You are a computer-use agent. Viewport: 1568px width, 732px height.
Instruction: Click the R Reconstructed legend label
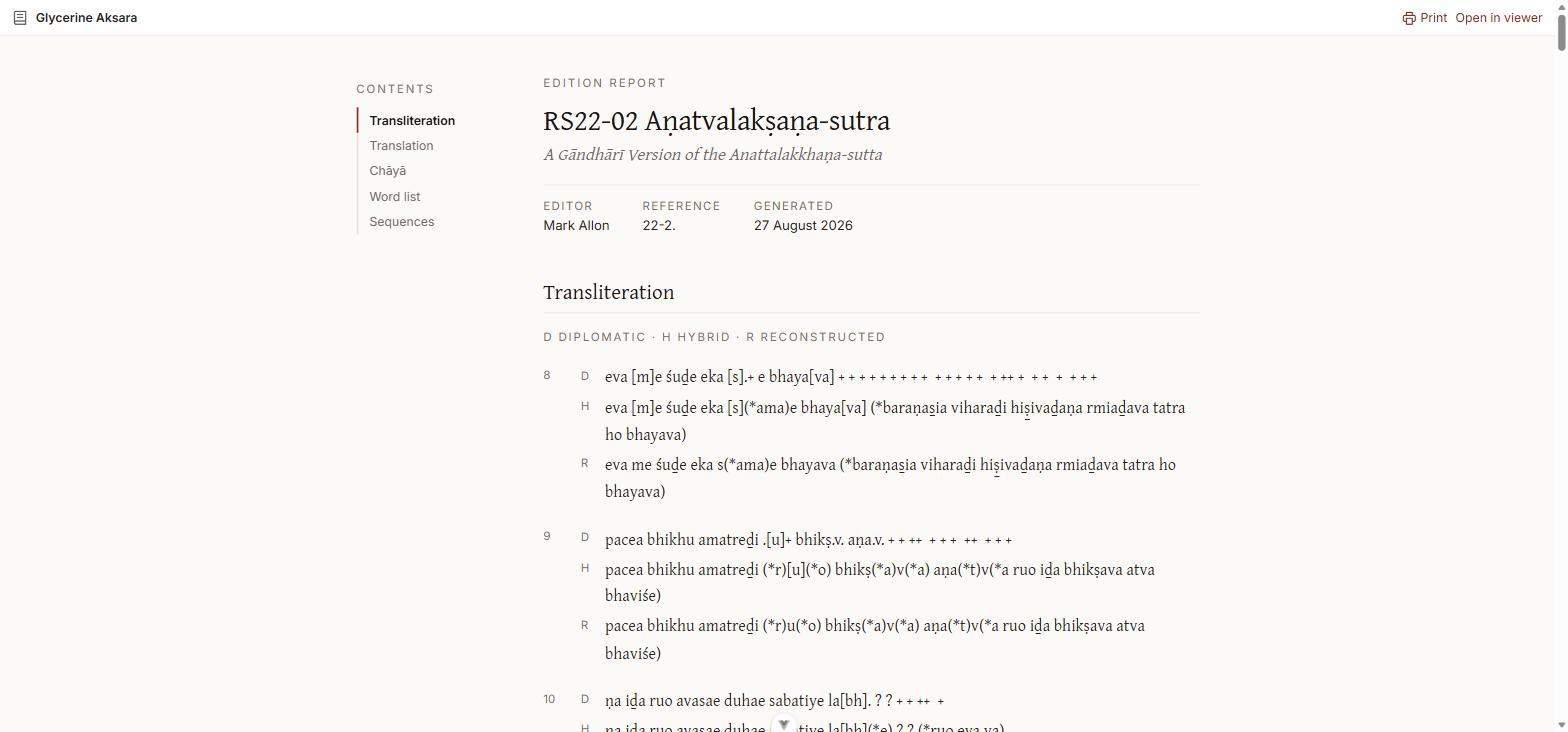pos(815,337)
